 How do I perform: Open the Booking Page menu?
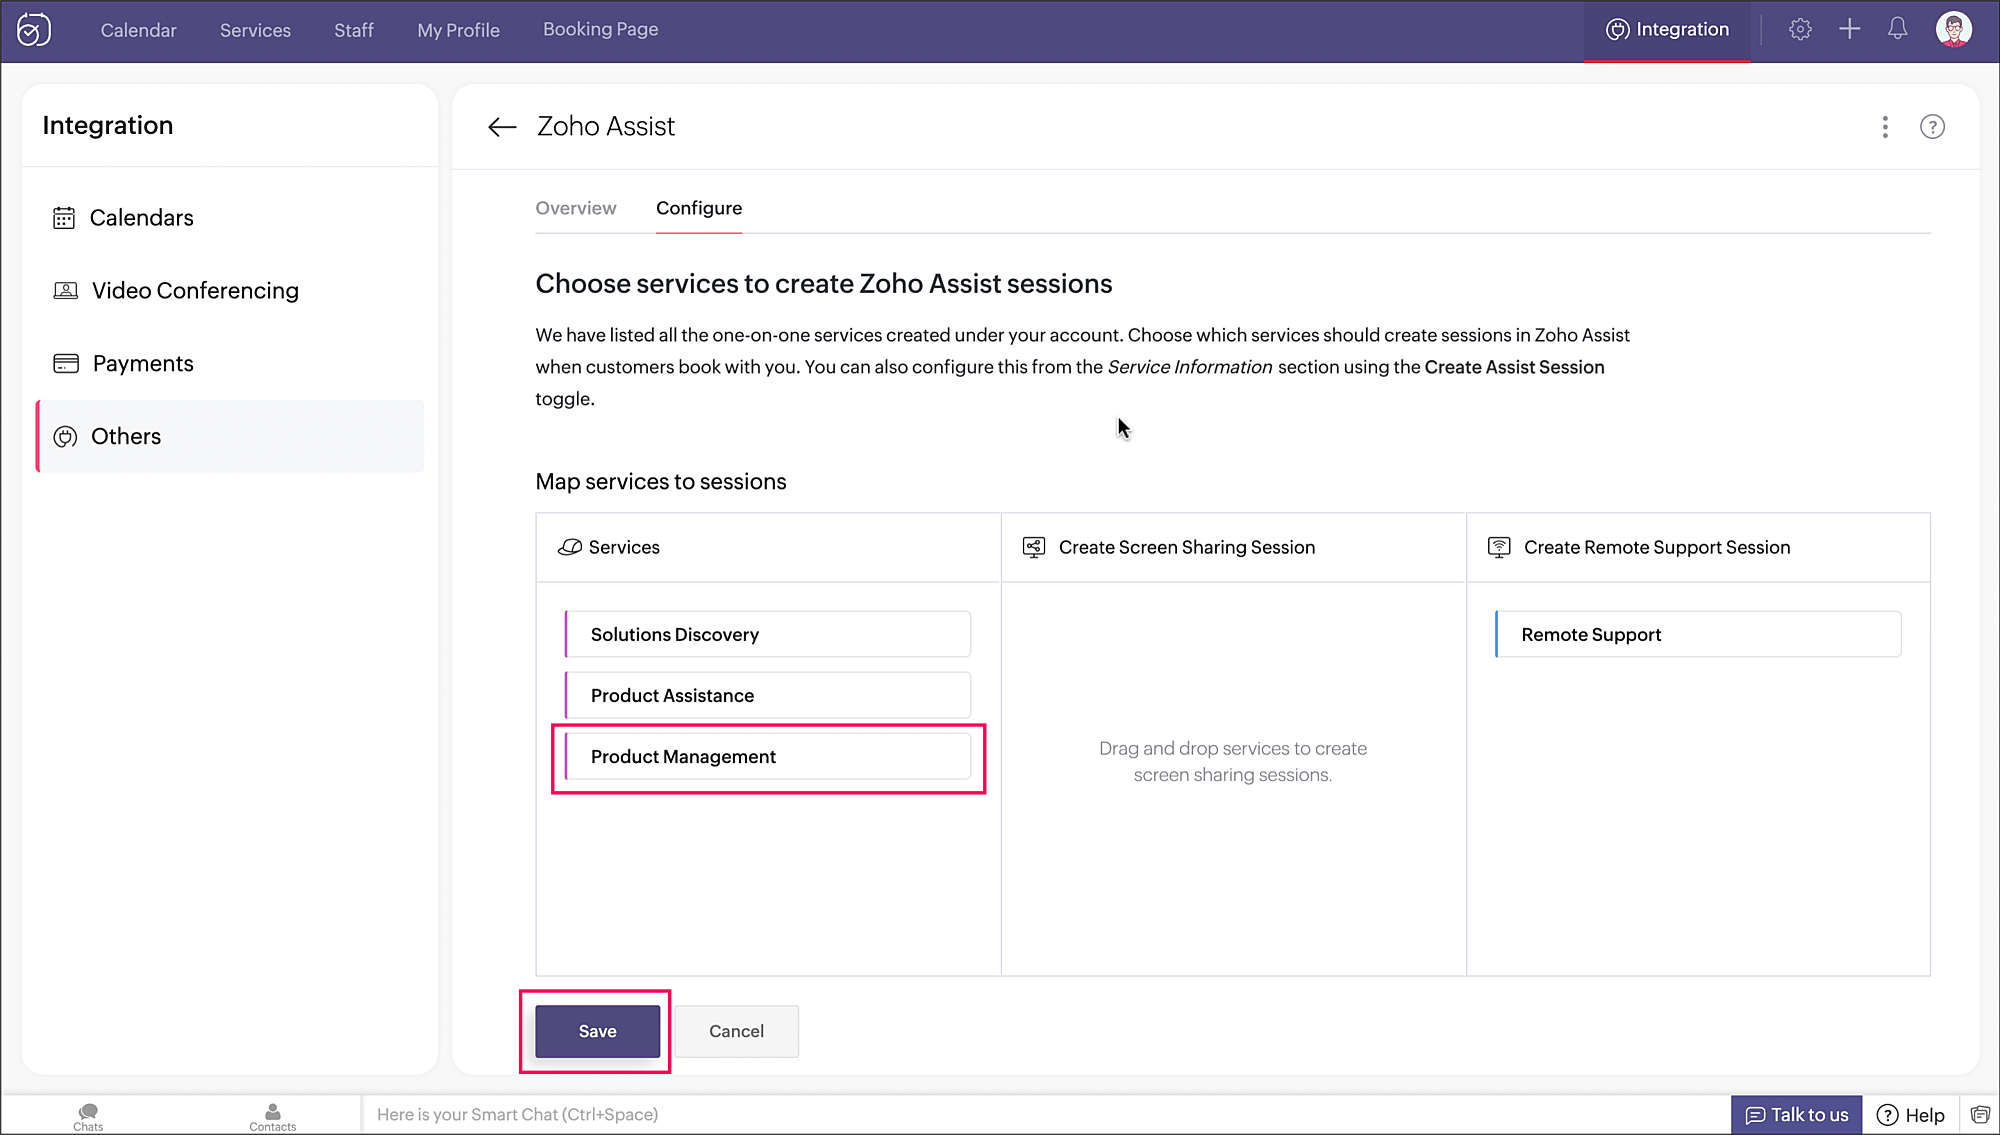tap(601, 29)
